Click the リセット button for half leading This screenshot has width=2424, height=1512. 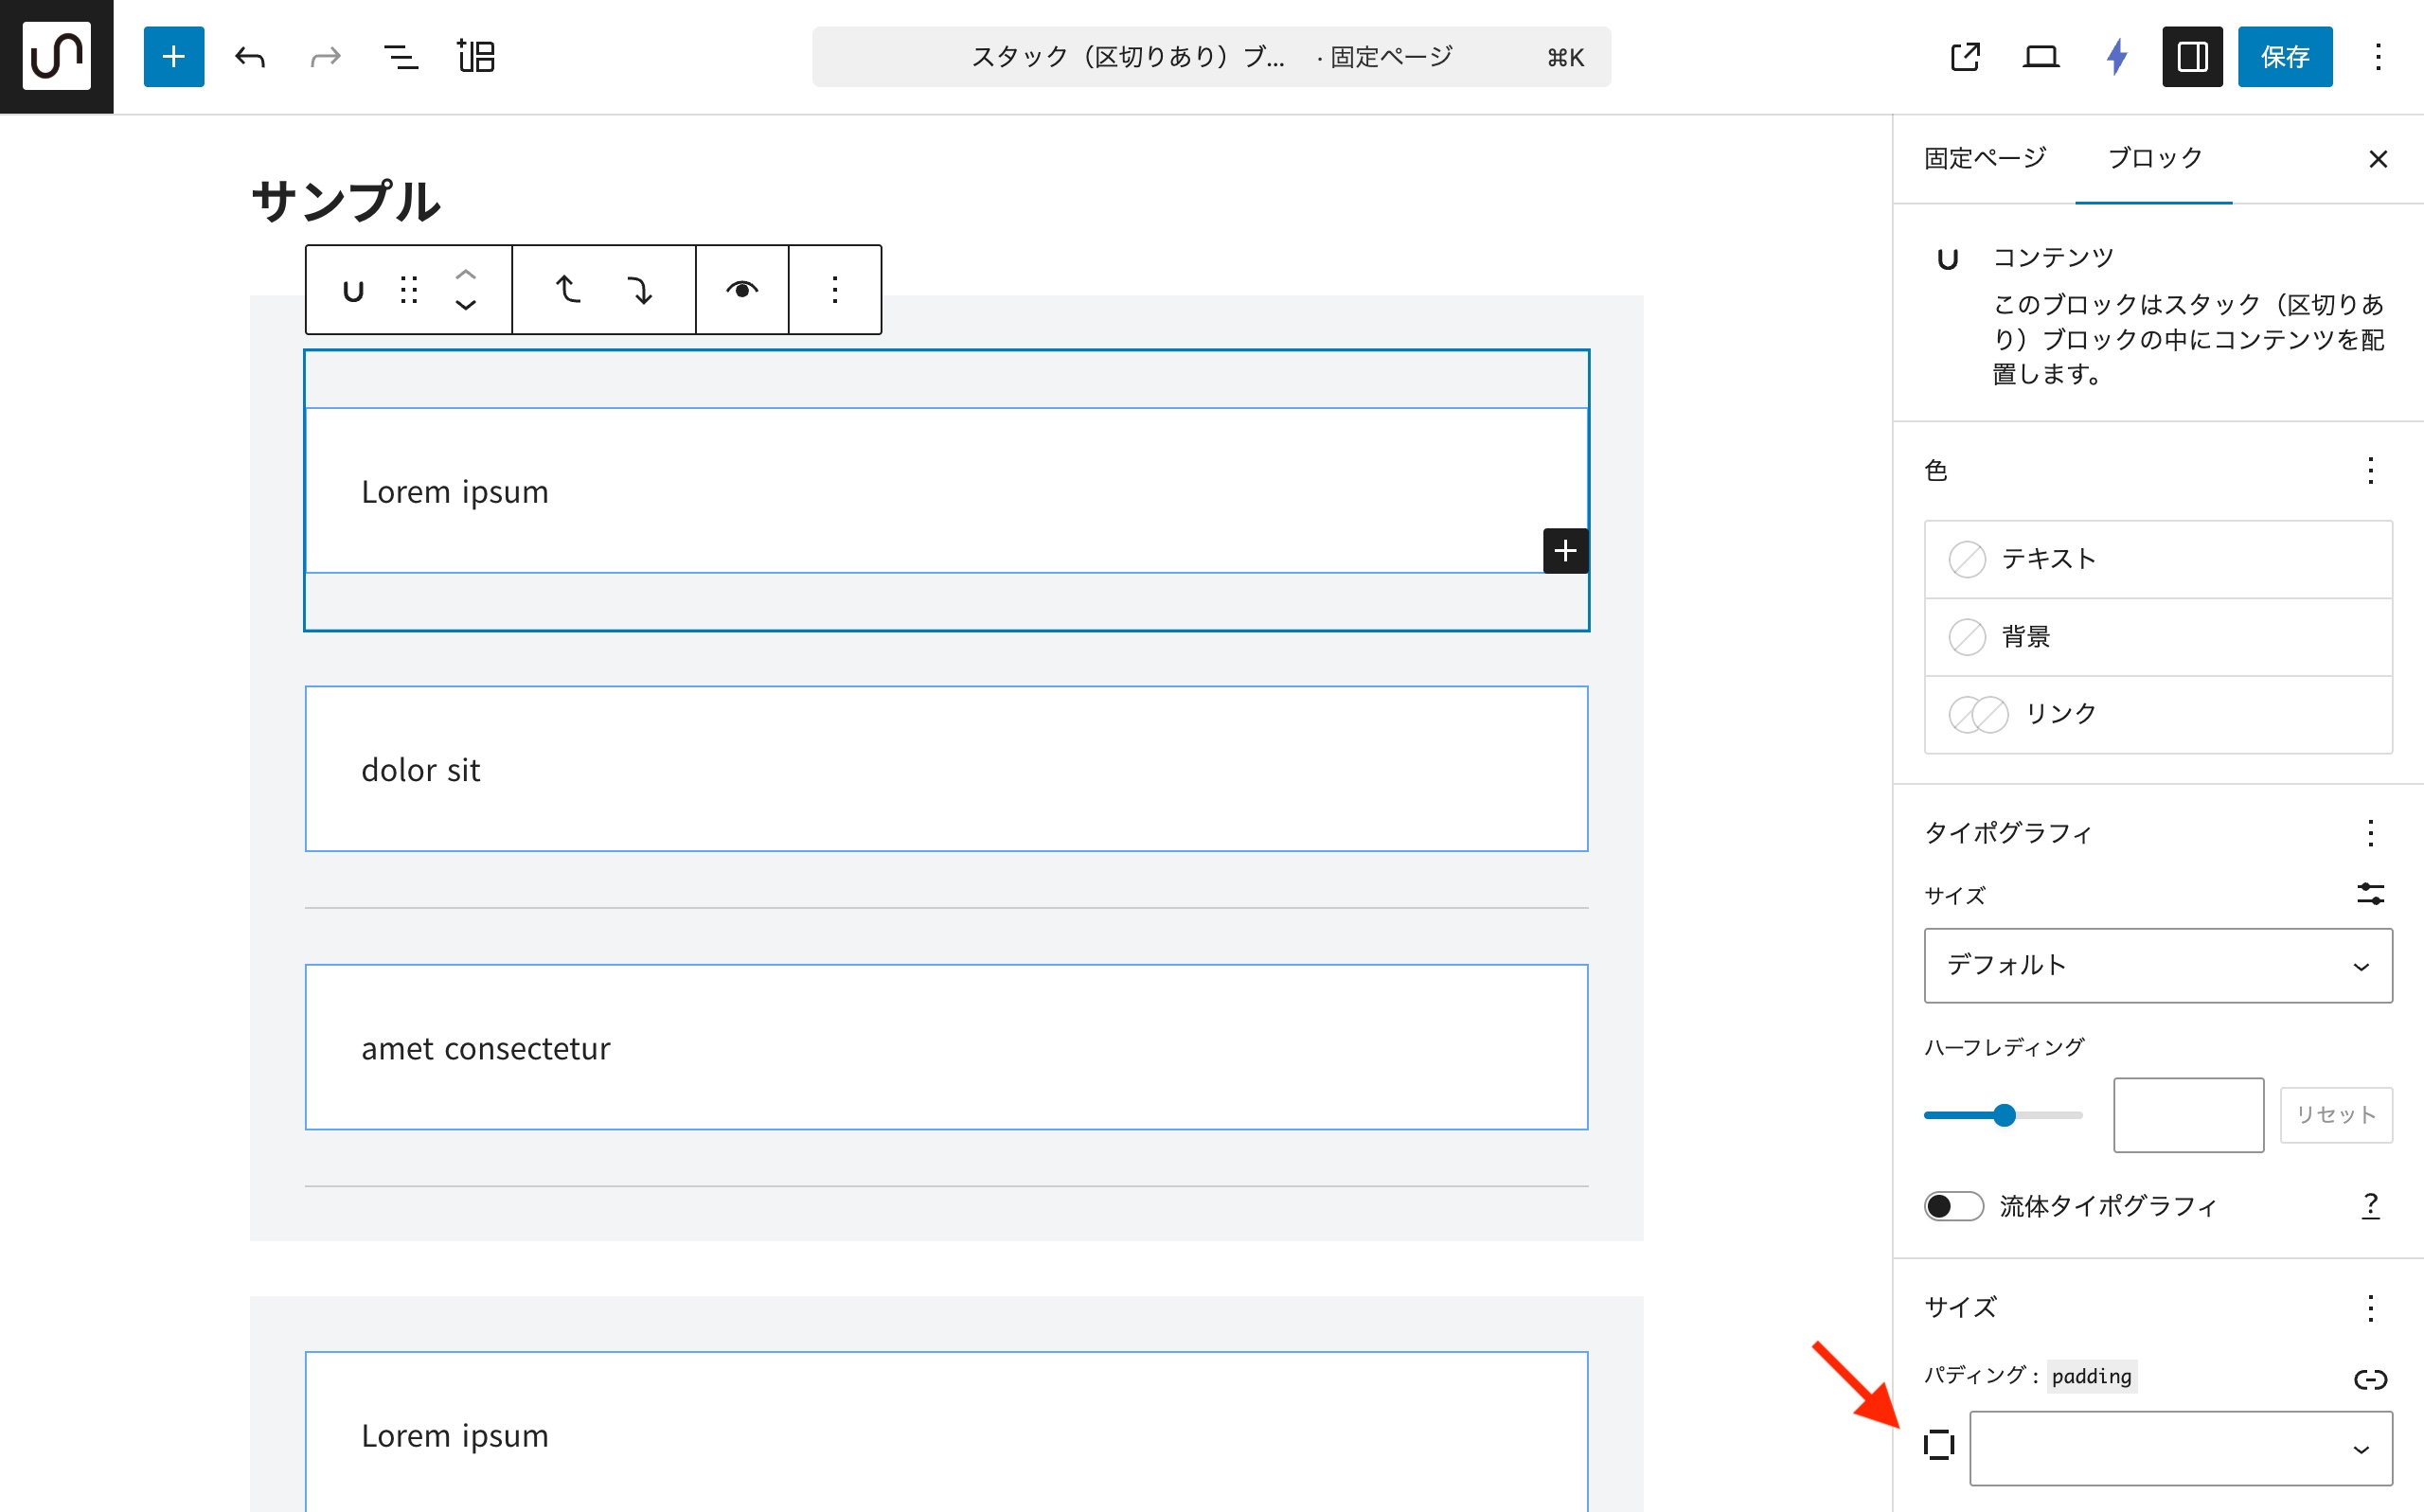2335,1115
